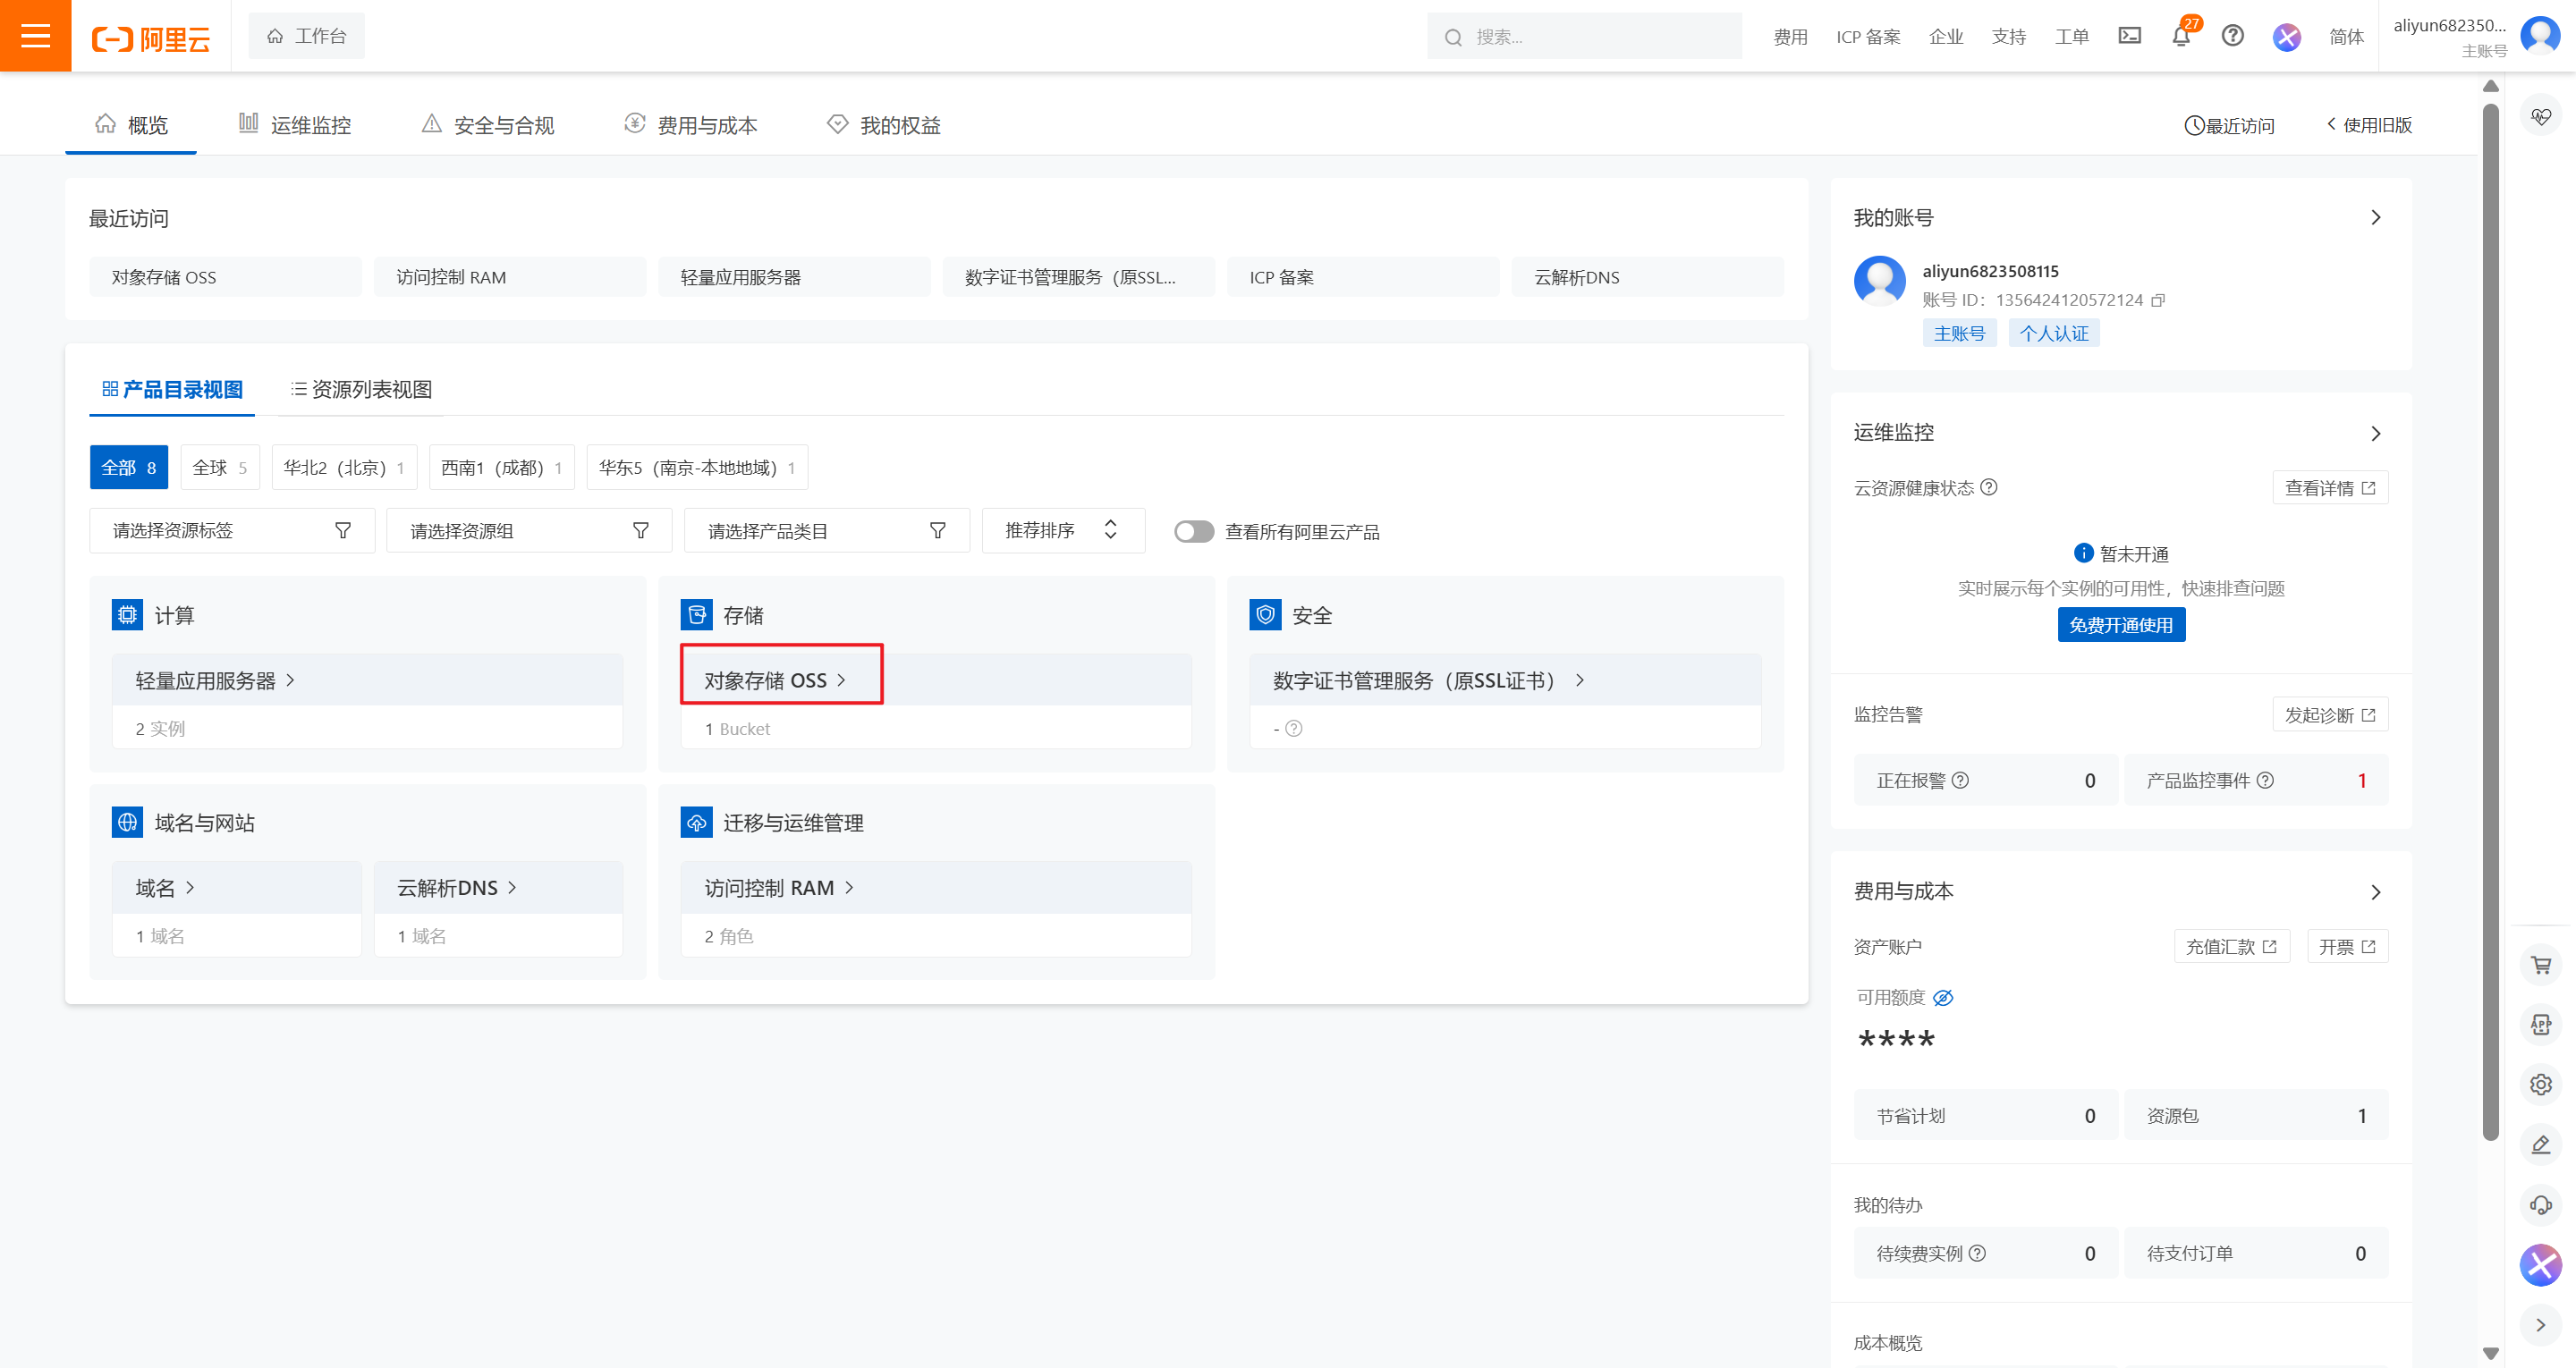Open the shopping cart icon on right sidebar
This screenshot has width=2576, height=1368.
click(x=2540, y=965)
